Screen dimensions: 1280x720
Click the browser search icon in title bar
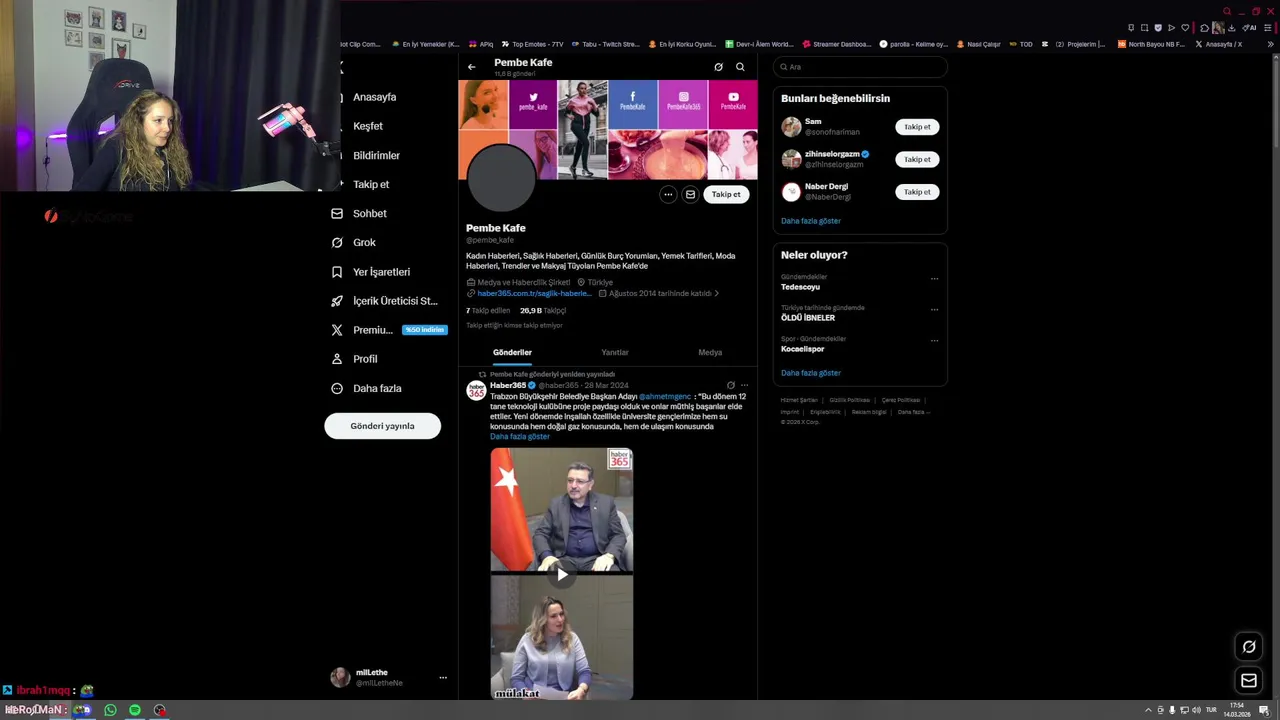point(1227,12)
